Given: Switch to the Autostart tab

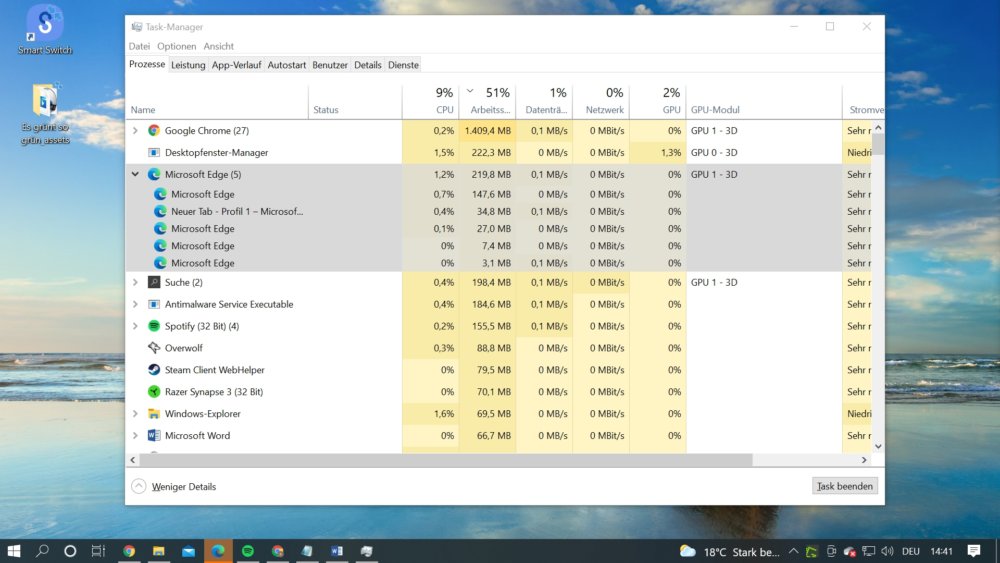Looking at the screenshot, I should pyautogui.click(x=287, y=65).
